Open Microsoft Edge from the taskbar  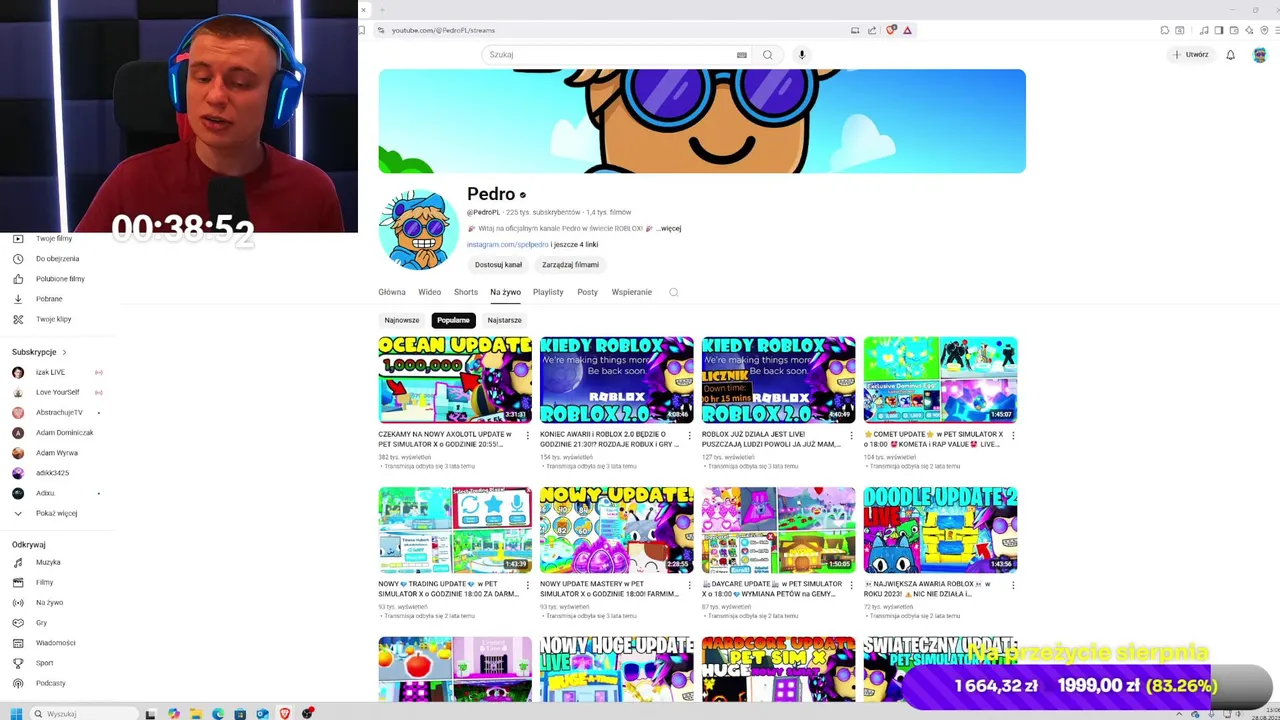point(218,713)
